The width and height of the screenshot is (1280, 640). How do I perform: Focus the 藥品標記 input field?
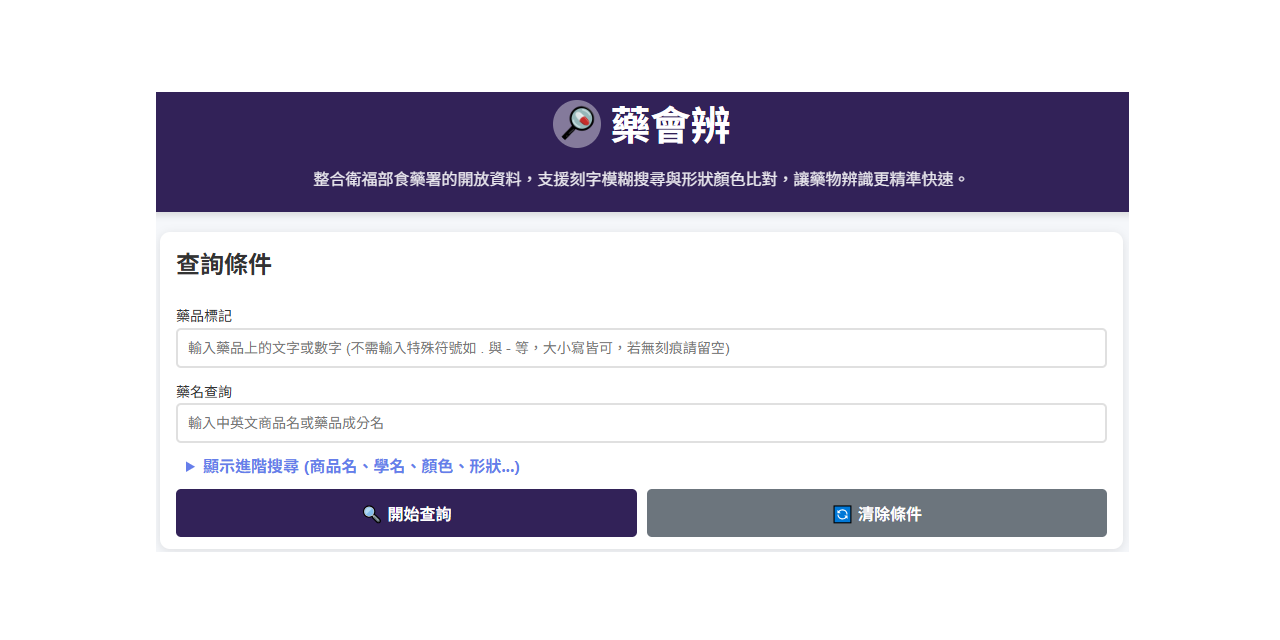(641, 348)
